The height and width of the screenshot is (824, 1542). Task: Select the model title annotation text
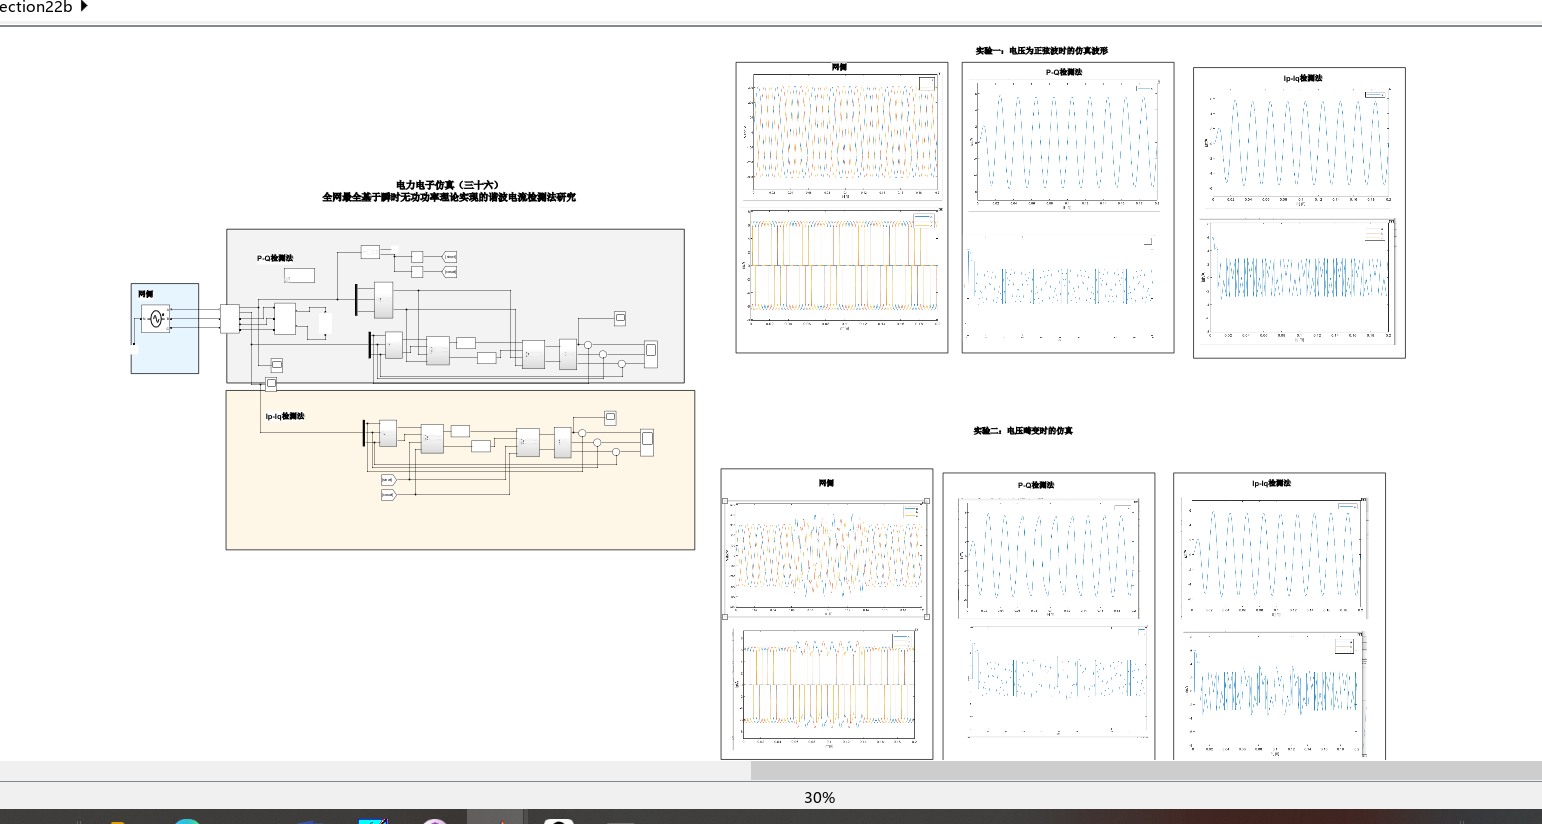(448, 191)
